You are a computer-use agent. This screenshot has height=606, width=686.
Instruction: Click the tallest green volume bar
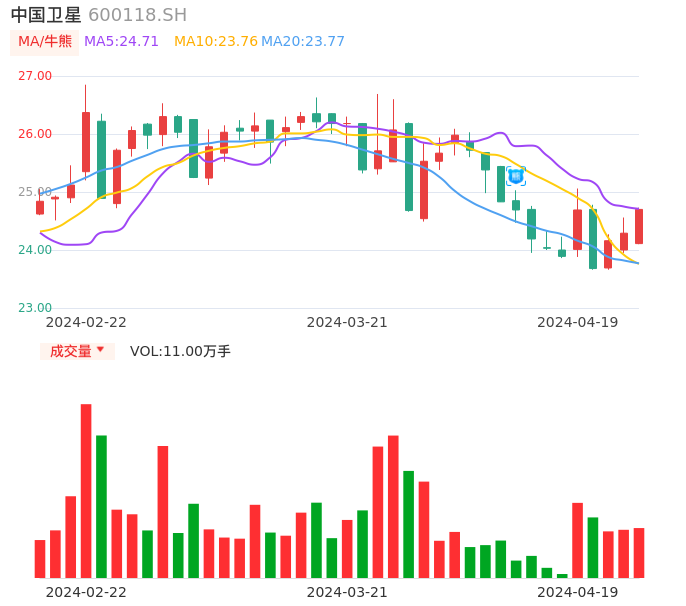(x=101, y=506)
